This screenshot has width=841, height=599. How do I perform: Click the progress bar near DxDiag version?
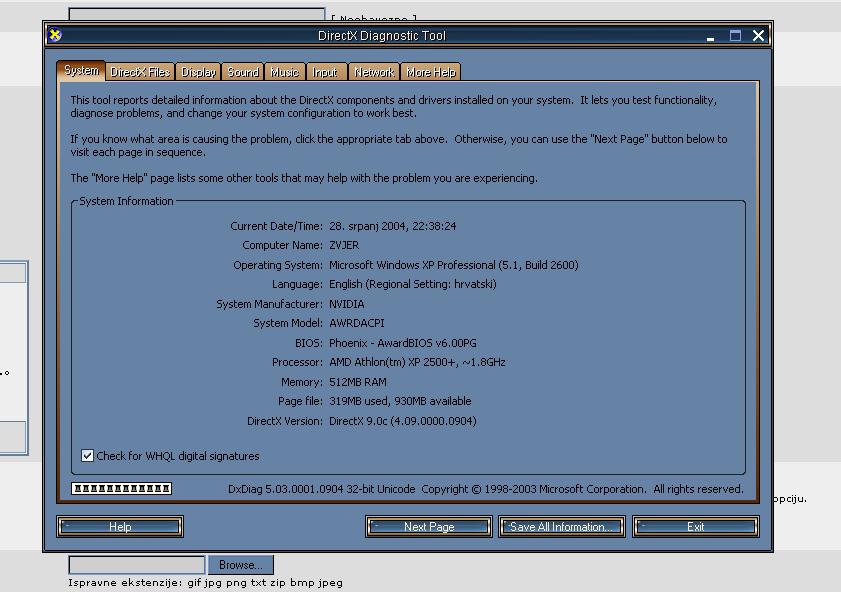point(122,489)
